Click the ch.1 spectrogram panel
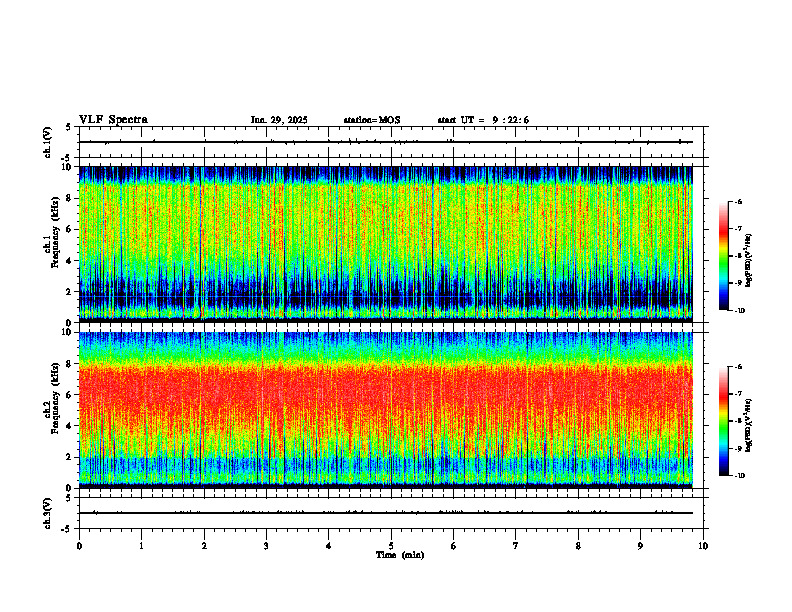 [386, 244]
